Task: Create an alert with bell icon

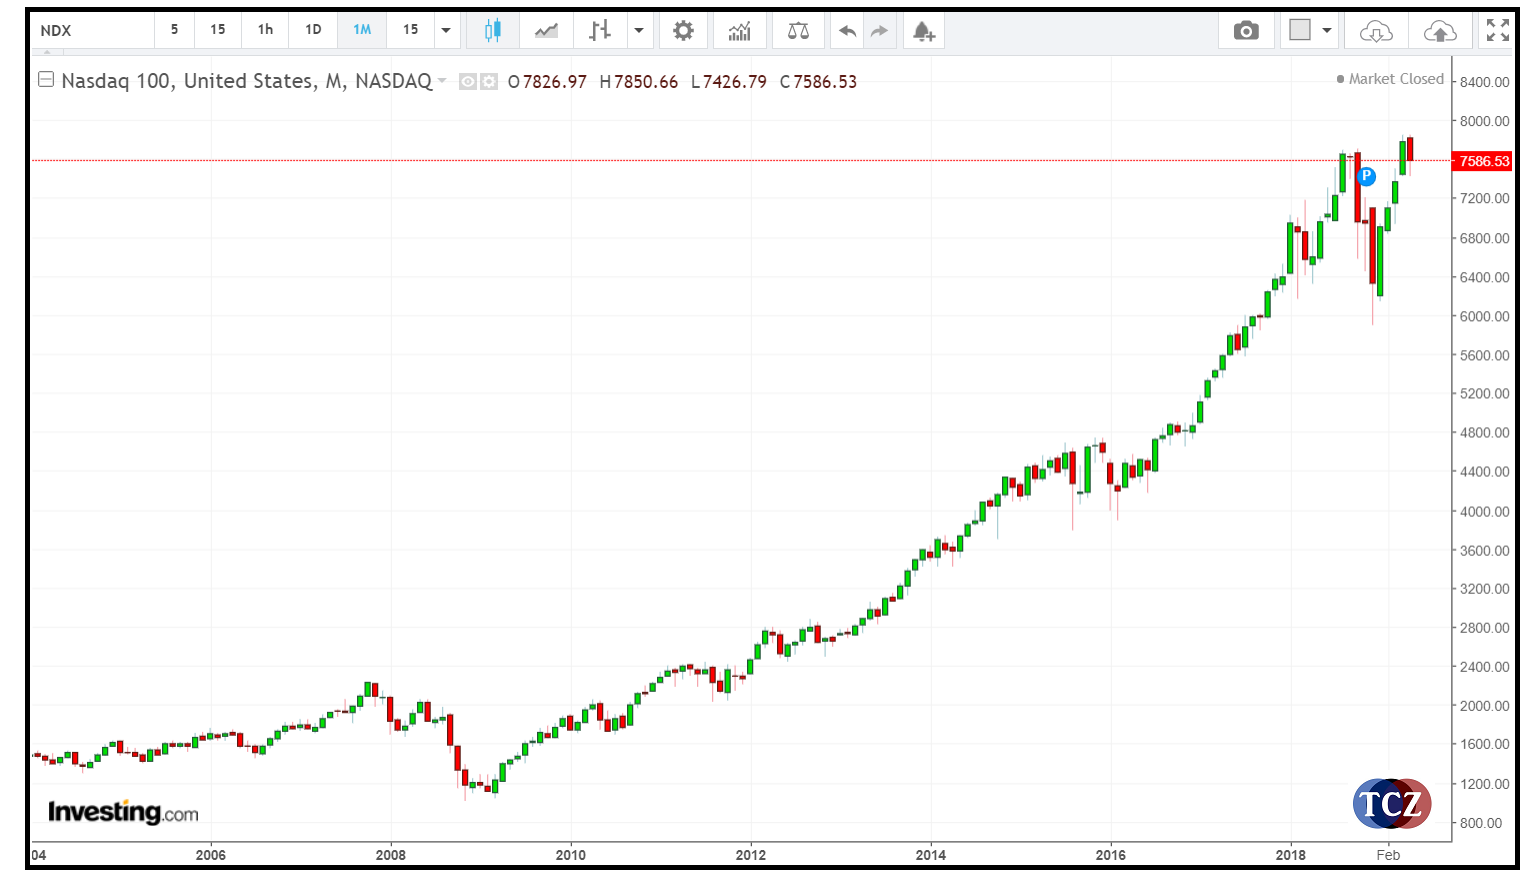Action: pos(924,31)
